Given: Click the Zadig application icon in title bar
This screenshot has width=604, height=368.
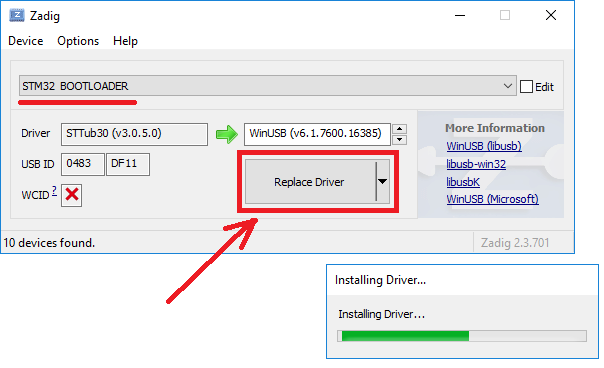Looking at the screenshot, I should click(17, 15).
